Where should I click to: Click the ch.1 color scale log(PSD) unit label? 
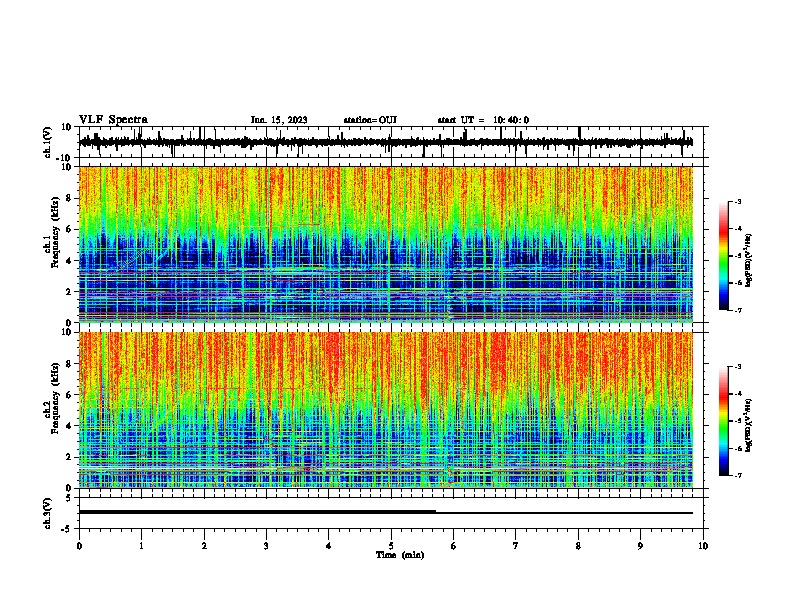click(749, 260)
